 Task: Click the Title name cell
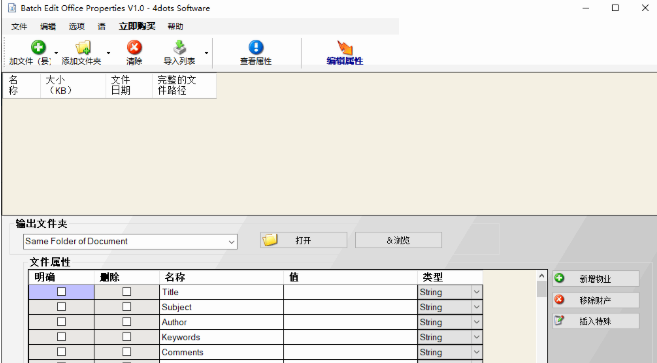[x=221, y=292]
